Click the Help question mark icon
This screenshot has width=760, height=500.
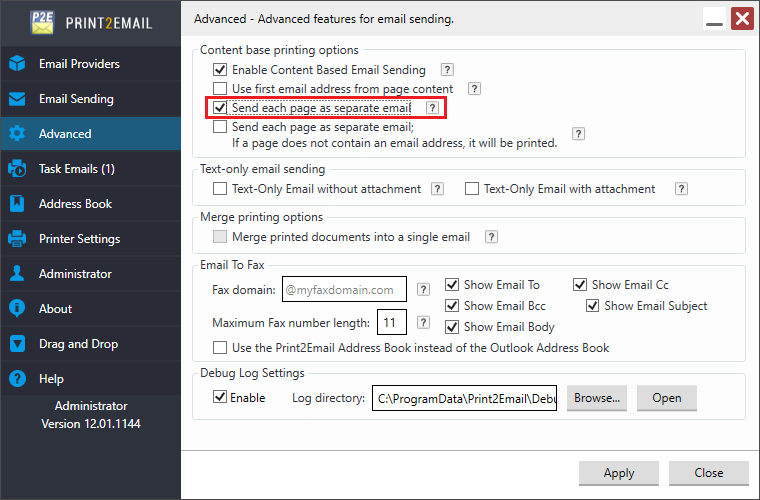17,378
